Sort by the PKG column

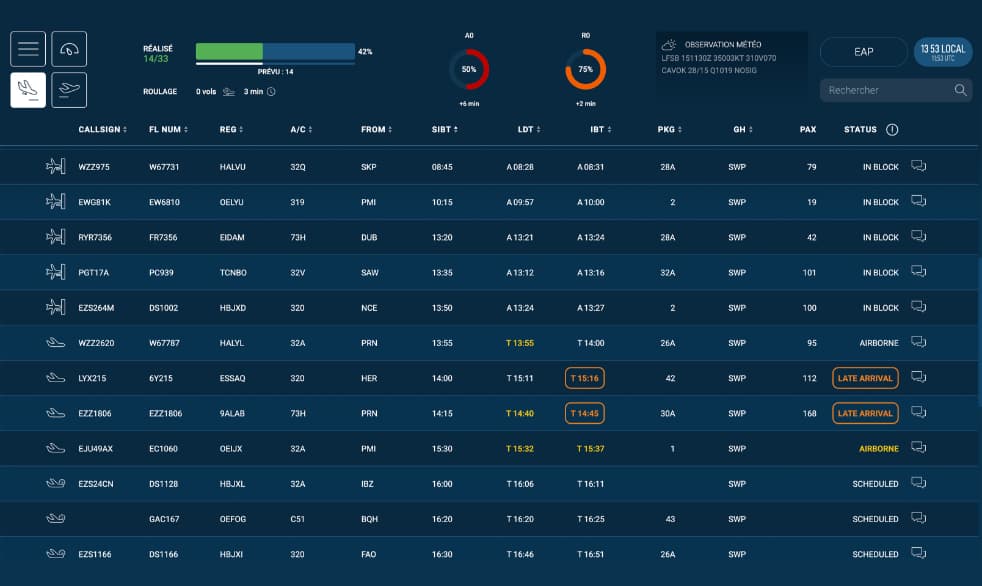click(669, 130)
